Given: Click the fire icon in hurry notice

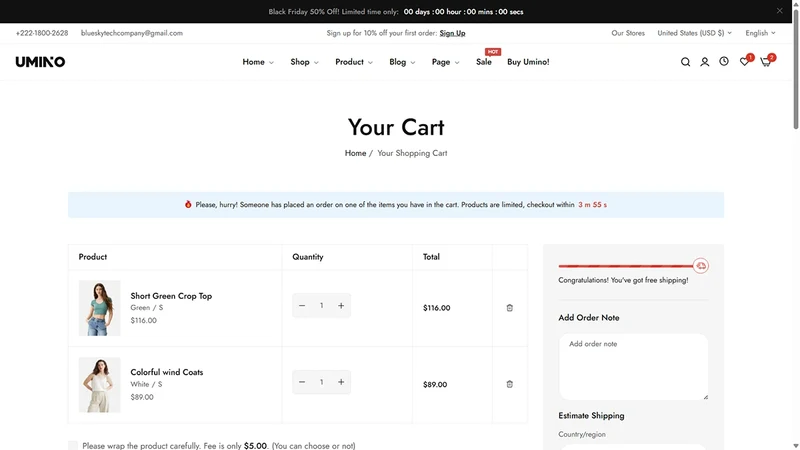Looking at the screenshot, I should coord(188,204).
